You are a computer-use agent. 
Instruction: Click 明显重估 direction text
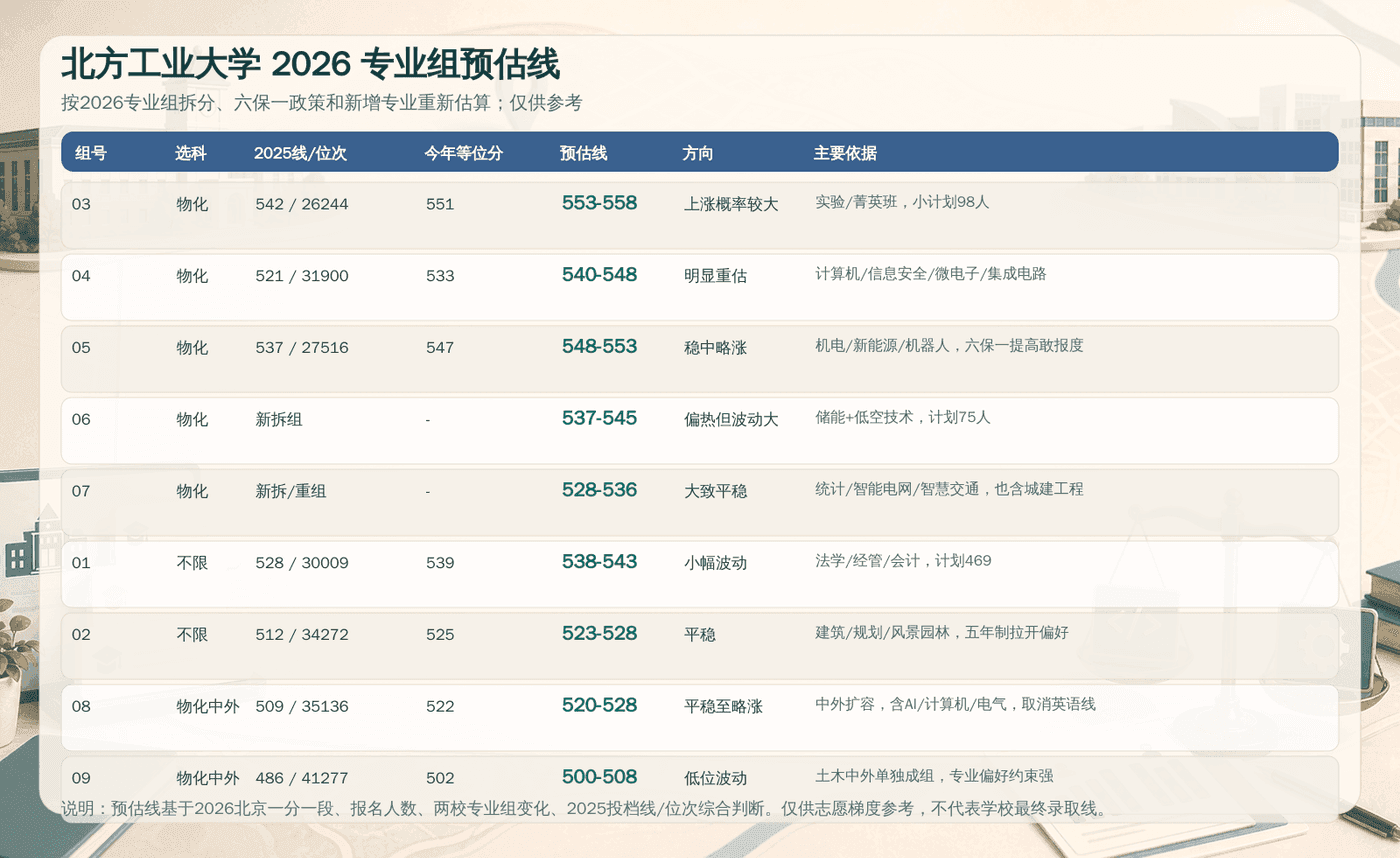click(715, 276)
